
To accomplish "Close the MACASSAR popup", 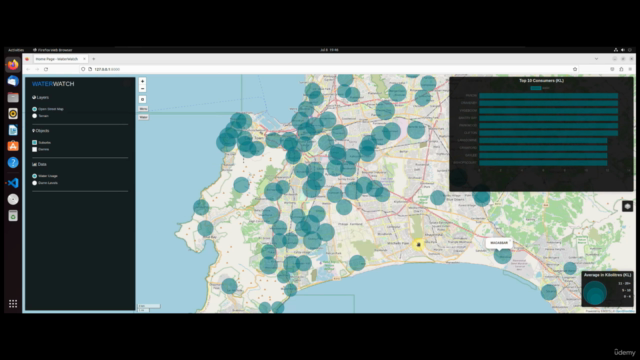I will click(510, 240).
